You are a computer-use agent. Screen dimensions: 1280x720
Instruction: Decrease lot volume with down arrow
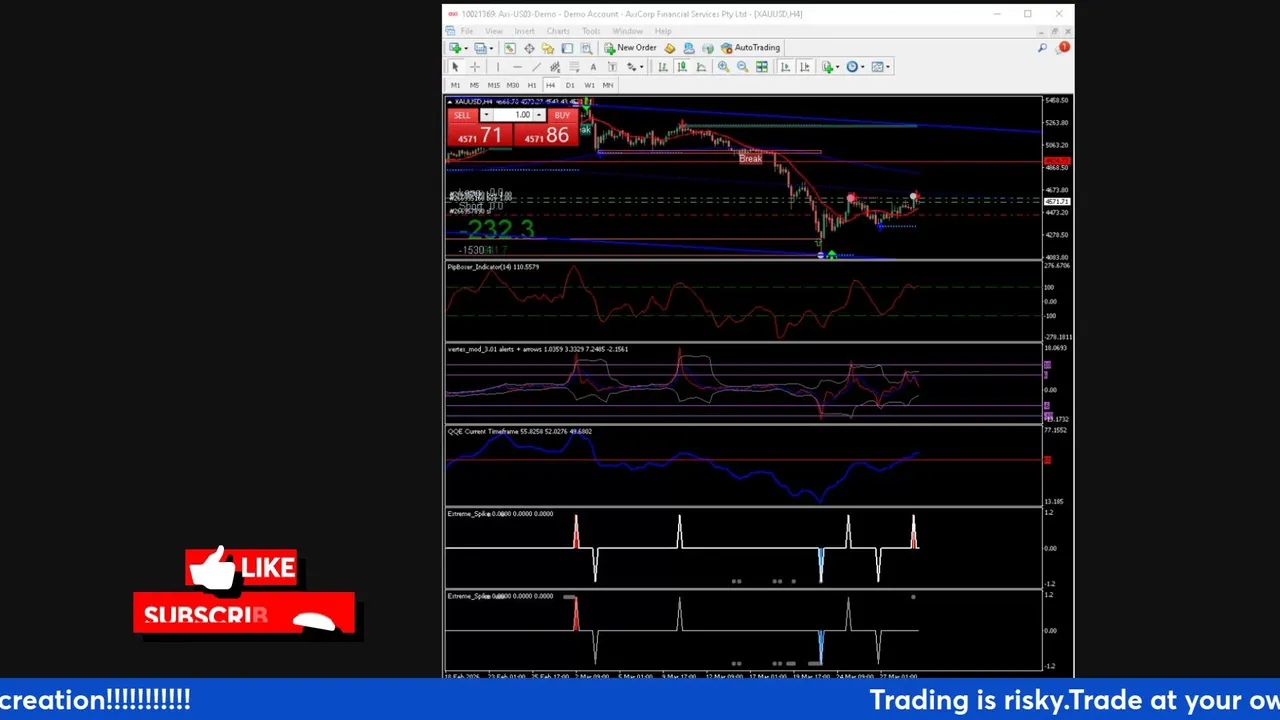click(x=486, y=115)
